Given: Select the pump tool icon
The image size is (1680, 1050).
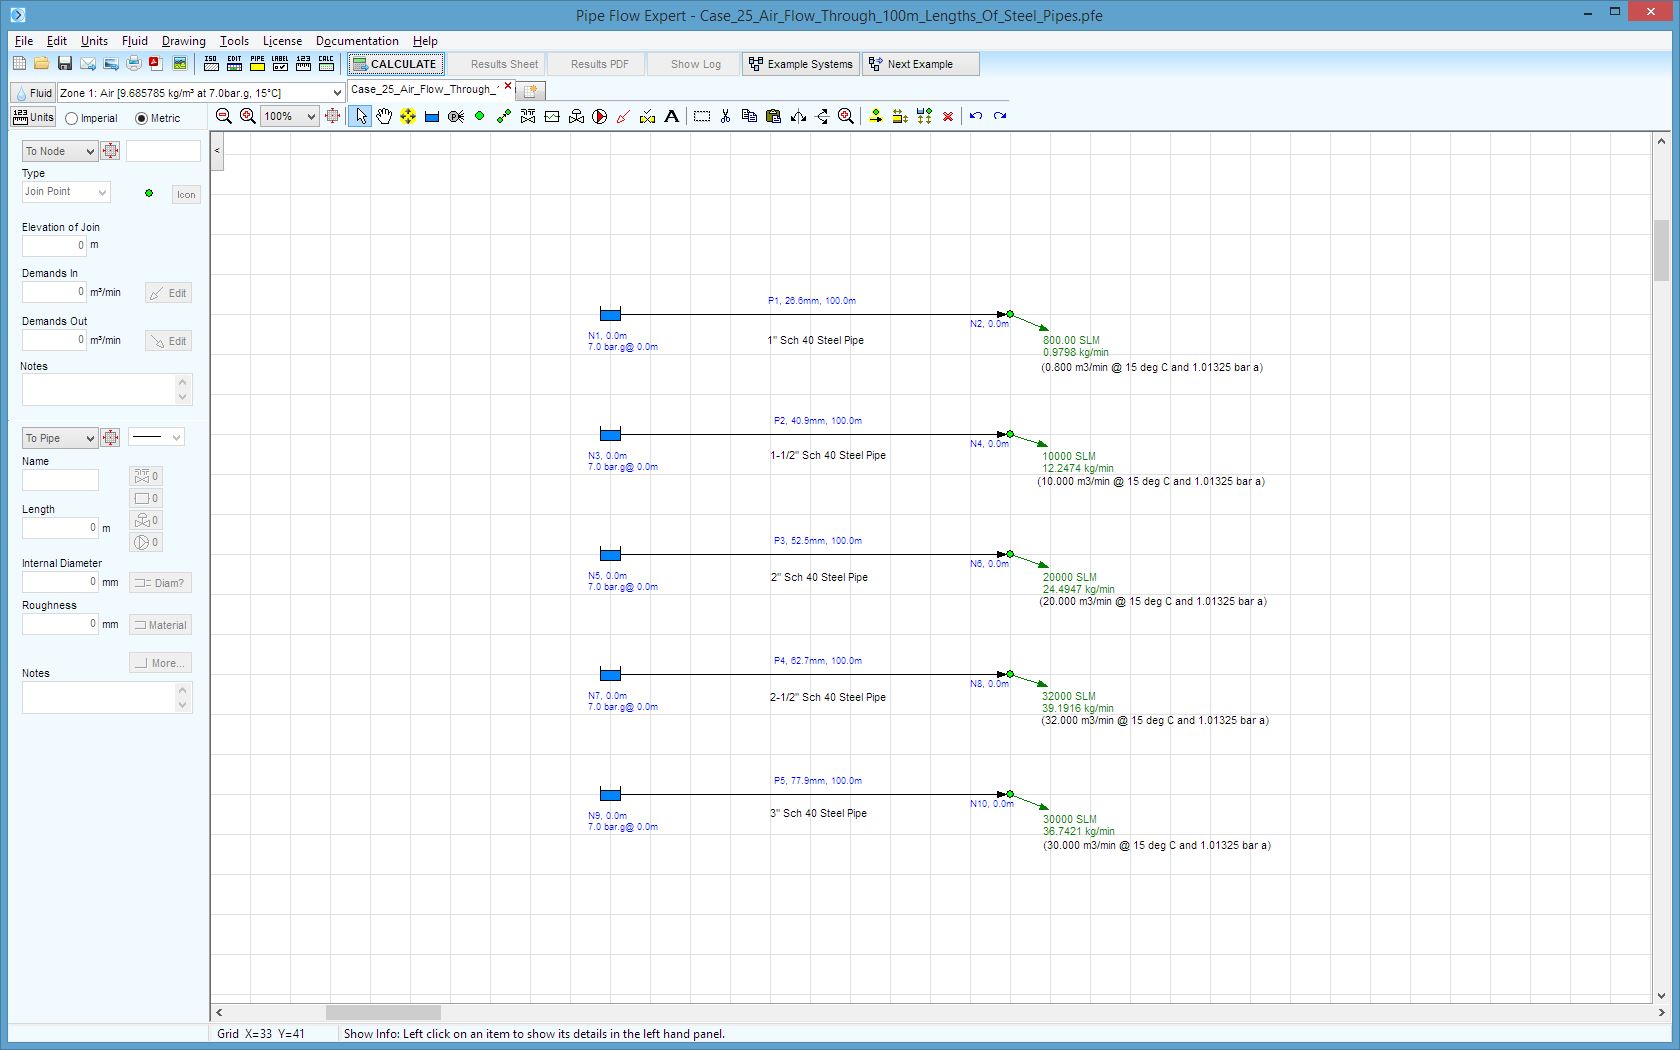Looking at the screenshot, I should click(600, 116).
